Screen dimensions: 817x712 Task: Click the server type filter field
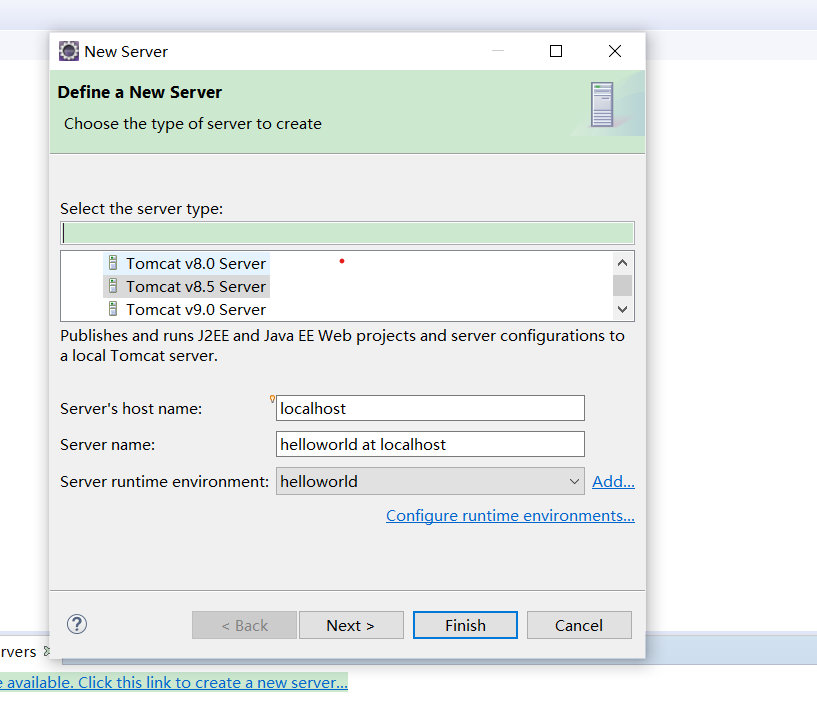pos(347,232)
